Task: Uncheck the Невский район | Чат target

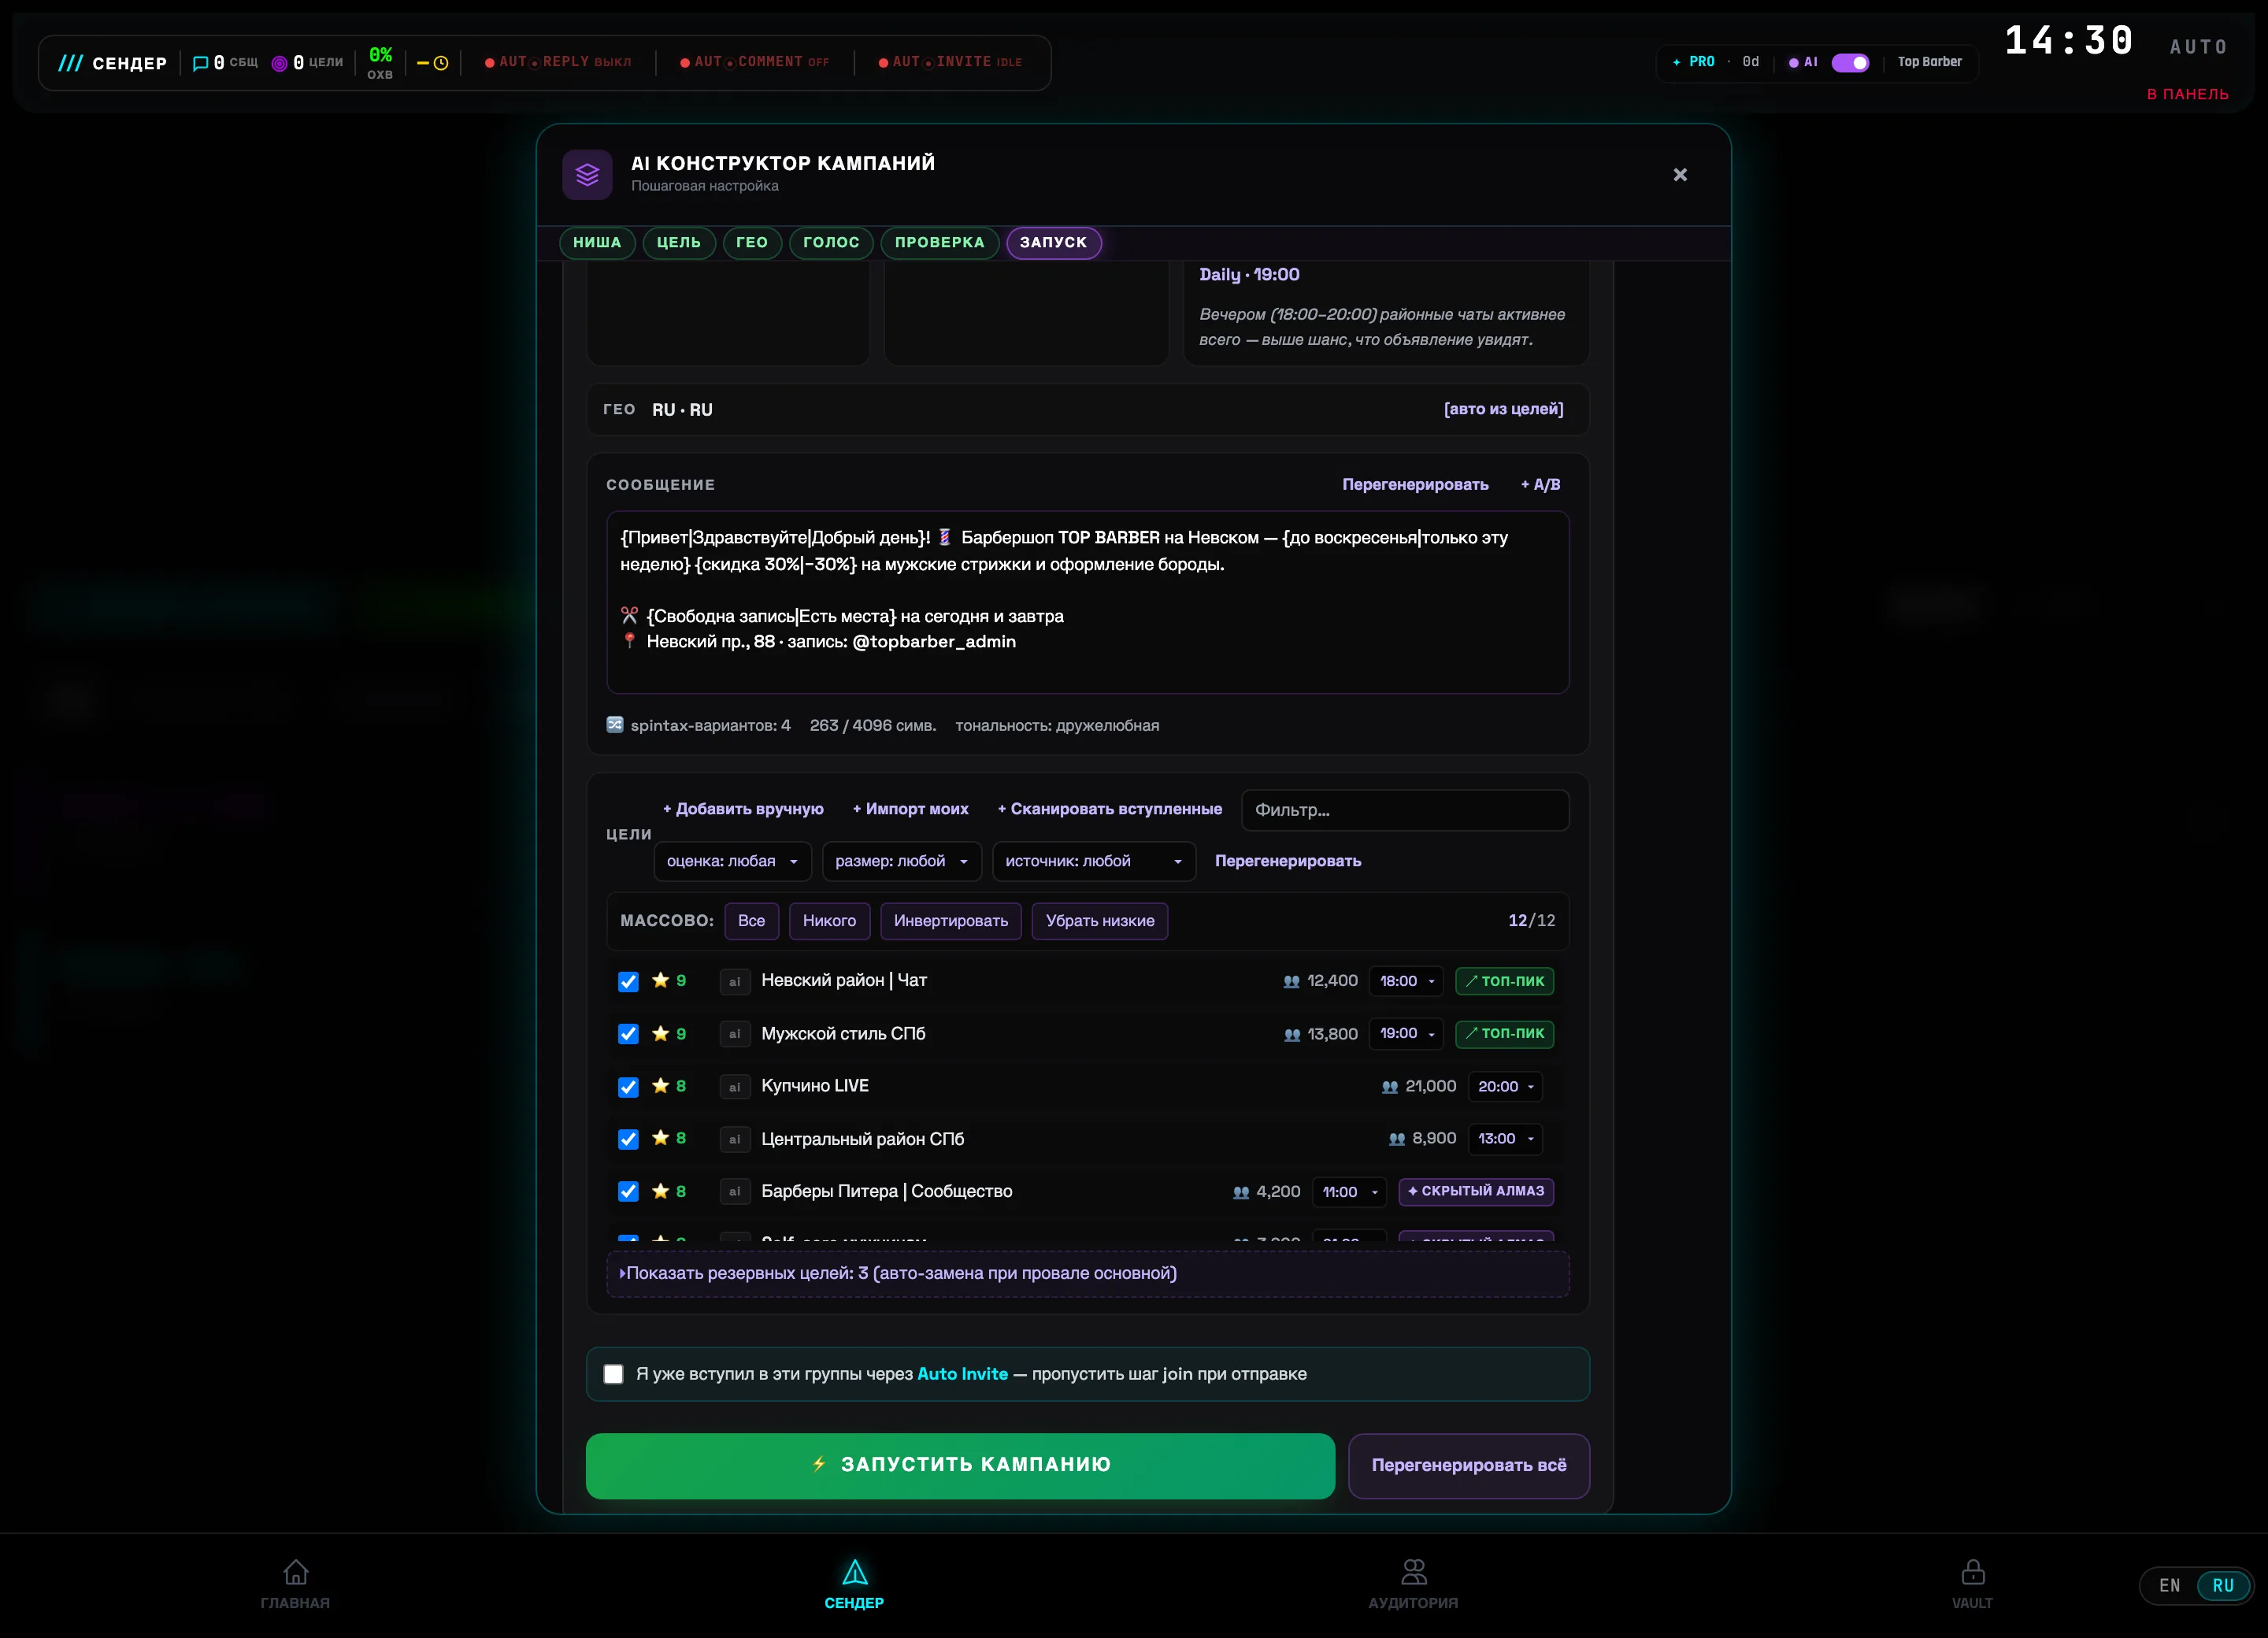Action: (628, 982)
